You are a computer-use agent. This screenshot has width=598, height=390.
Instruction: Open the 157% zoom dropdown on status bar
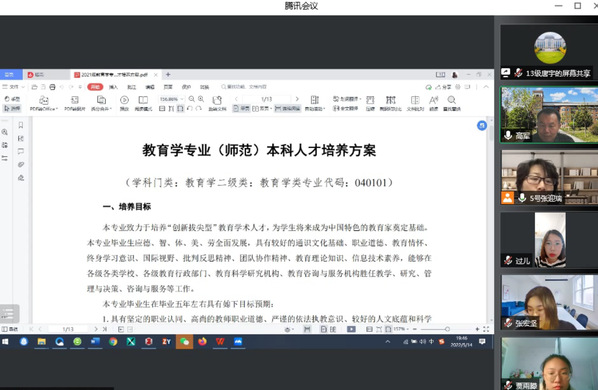click(x=402, y=329)
